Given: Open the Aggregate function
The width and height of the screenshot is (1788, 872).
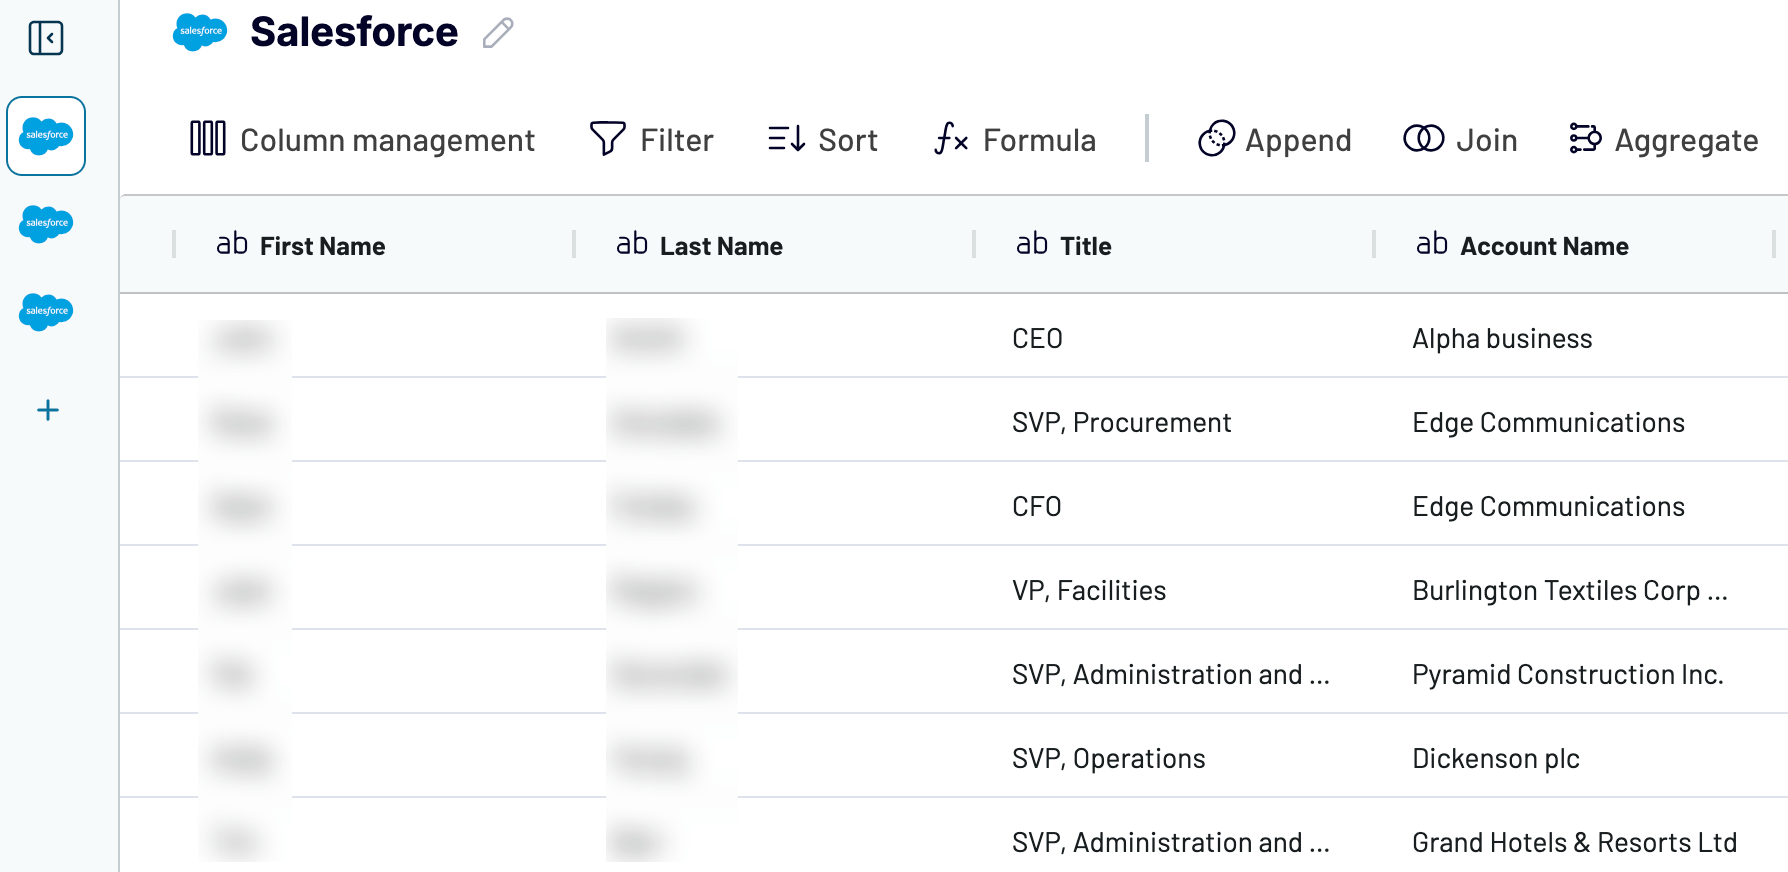Looking at the screenshot, I should point(1661,140).
